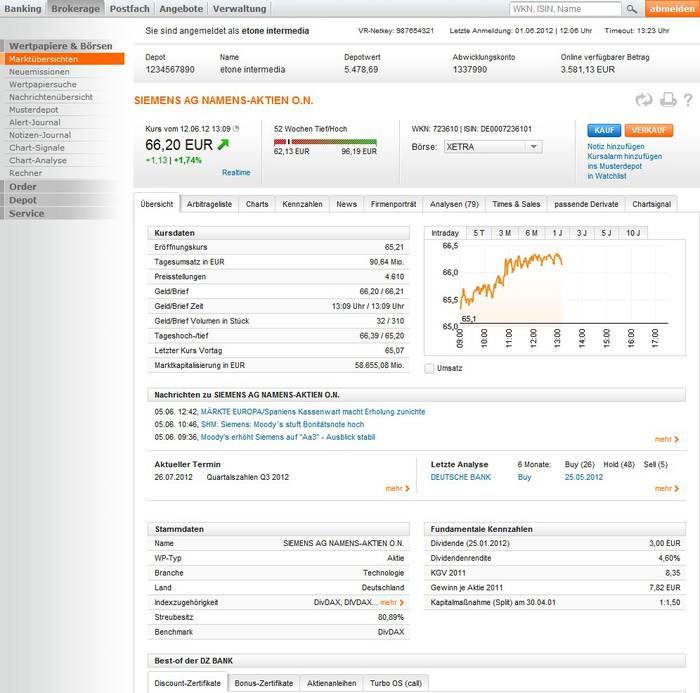Click the refresh arrows icon
Screen dimensions: 700x693
pos(644,100)
